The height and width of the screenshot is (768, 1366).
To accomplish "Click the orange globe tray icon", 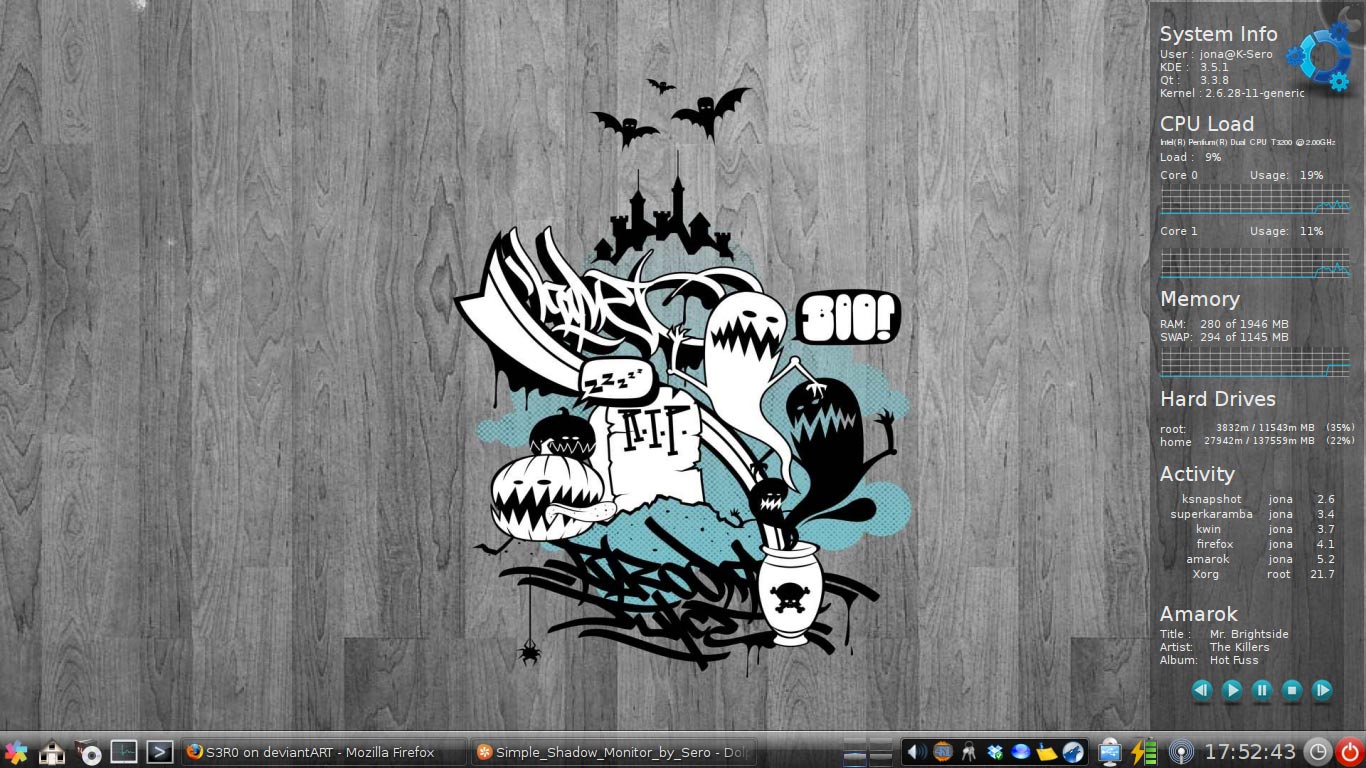I will pyautogui.click(x=943, y=752).
